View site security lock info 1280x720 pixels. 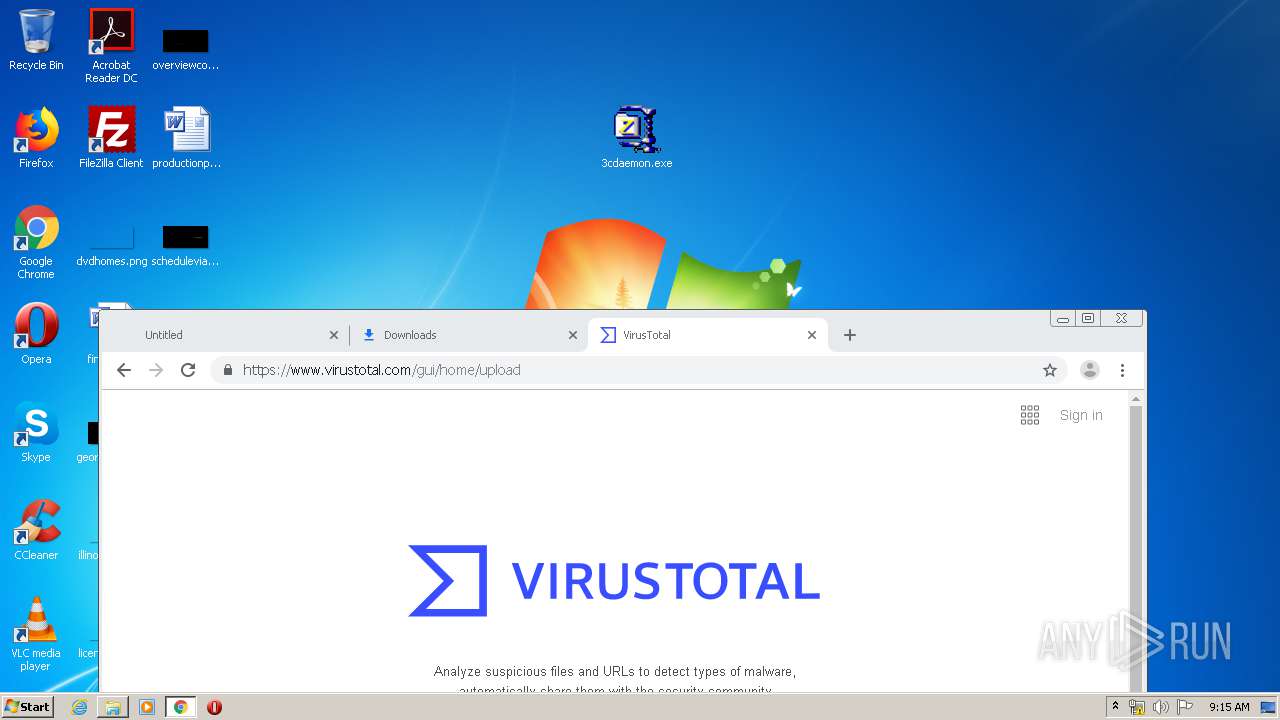tap(228, 370)
